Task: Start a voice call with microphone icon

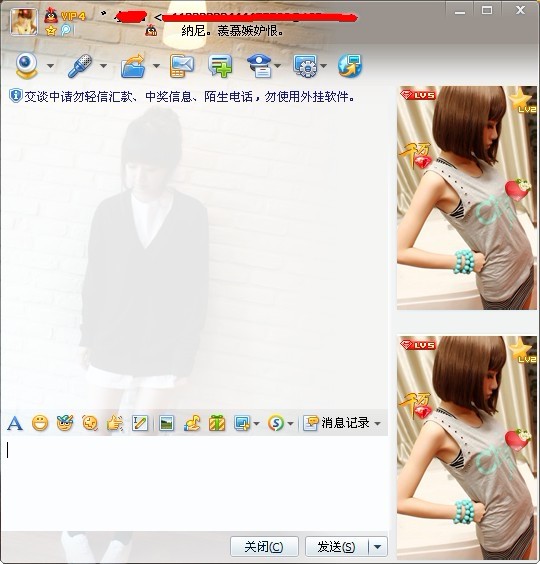Action: pos(80,66)
